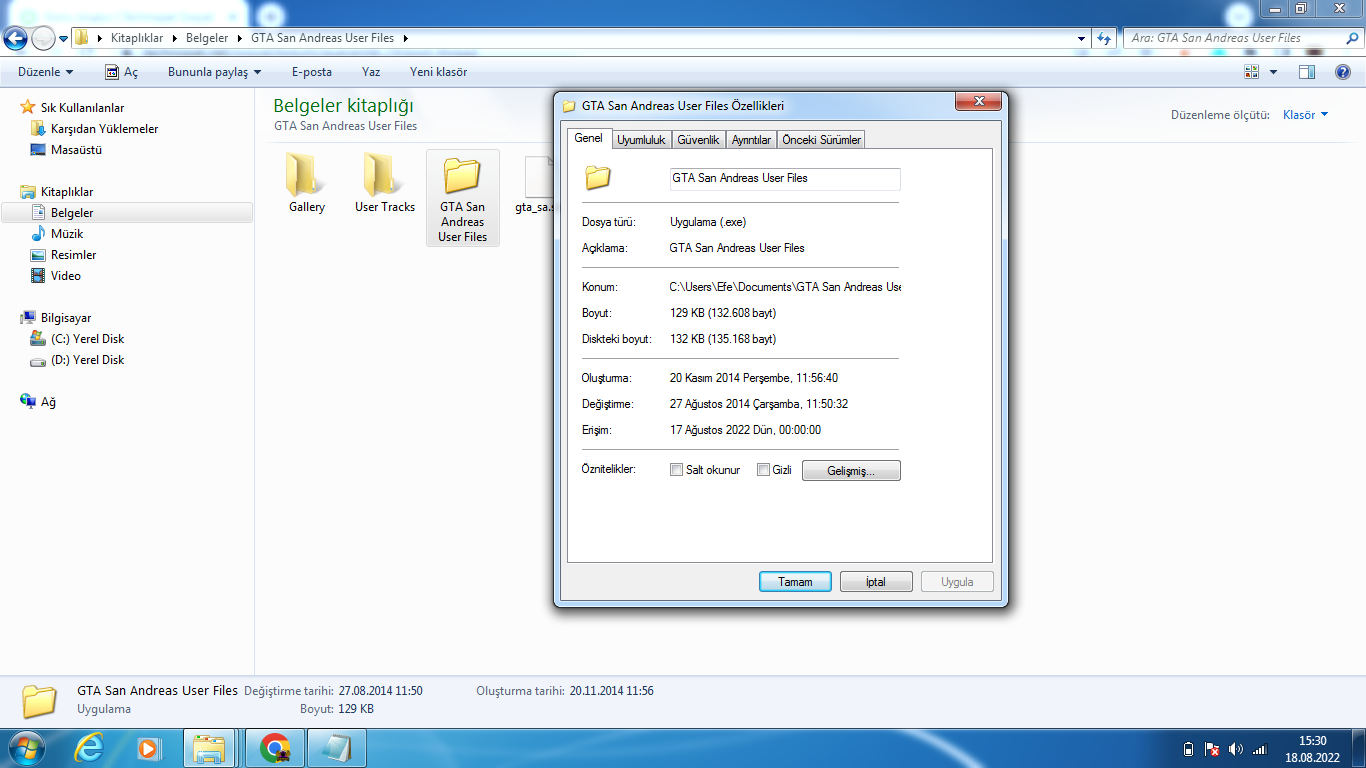Open the address bar previous locations dropdown
1366x768 pixels.
tap(1082, 38)
